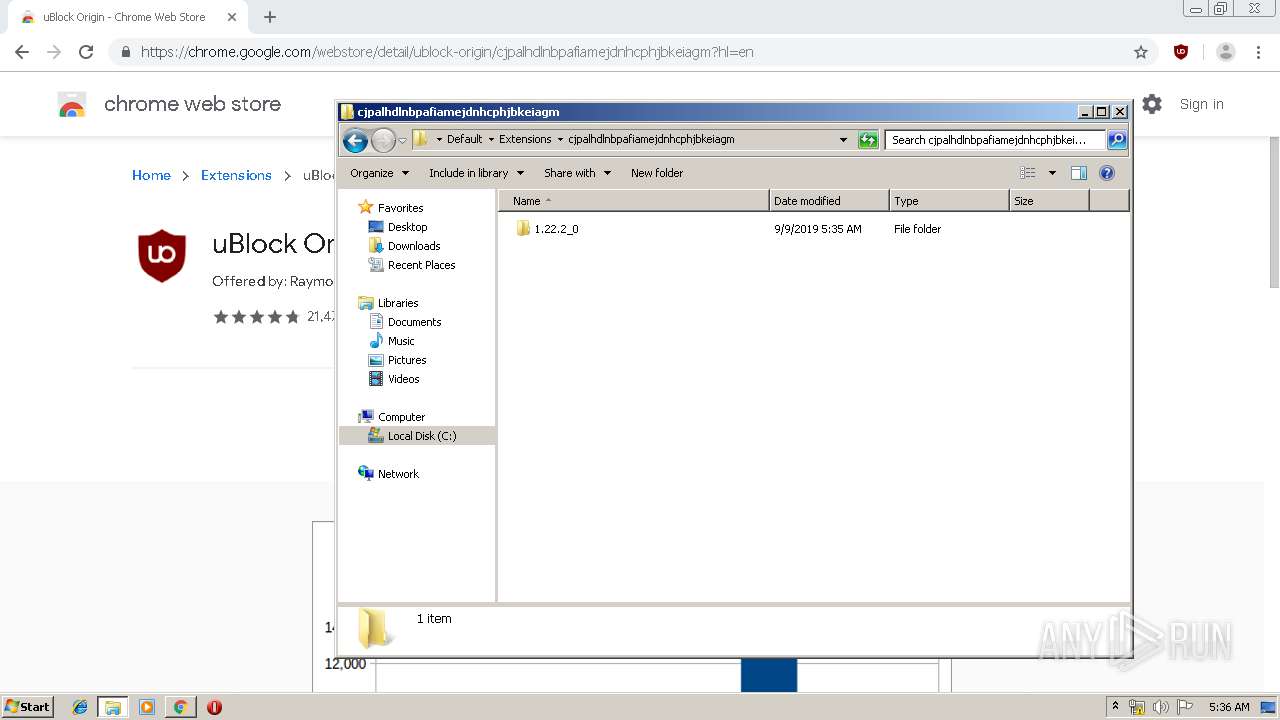Screen dimensions: 1280x720
Task: Select Desktop in navigation pane
Action: [x=398, y=227]
